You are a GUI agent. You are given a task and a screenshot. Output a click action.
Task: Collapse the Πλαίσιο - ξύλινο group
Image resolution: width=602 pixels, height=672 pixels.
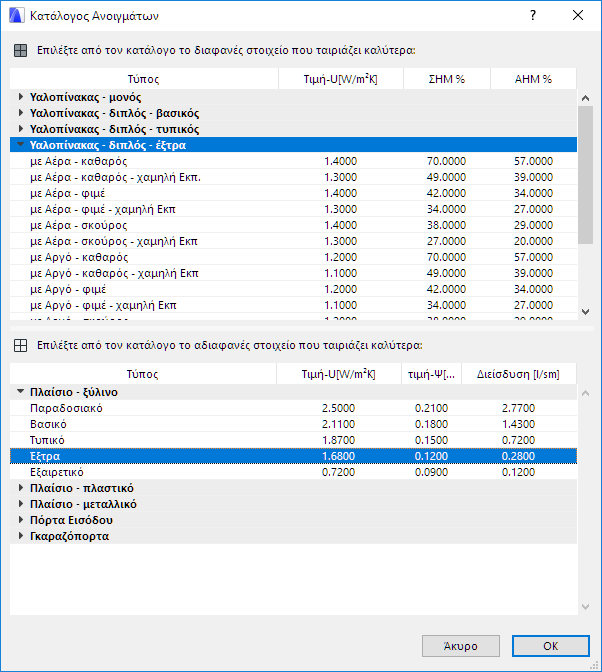[21, 392]
